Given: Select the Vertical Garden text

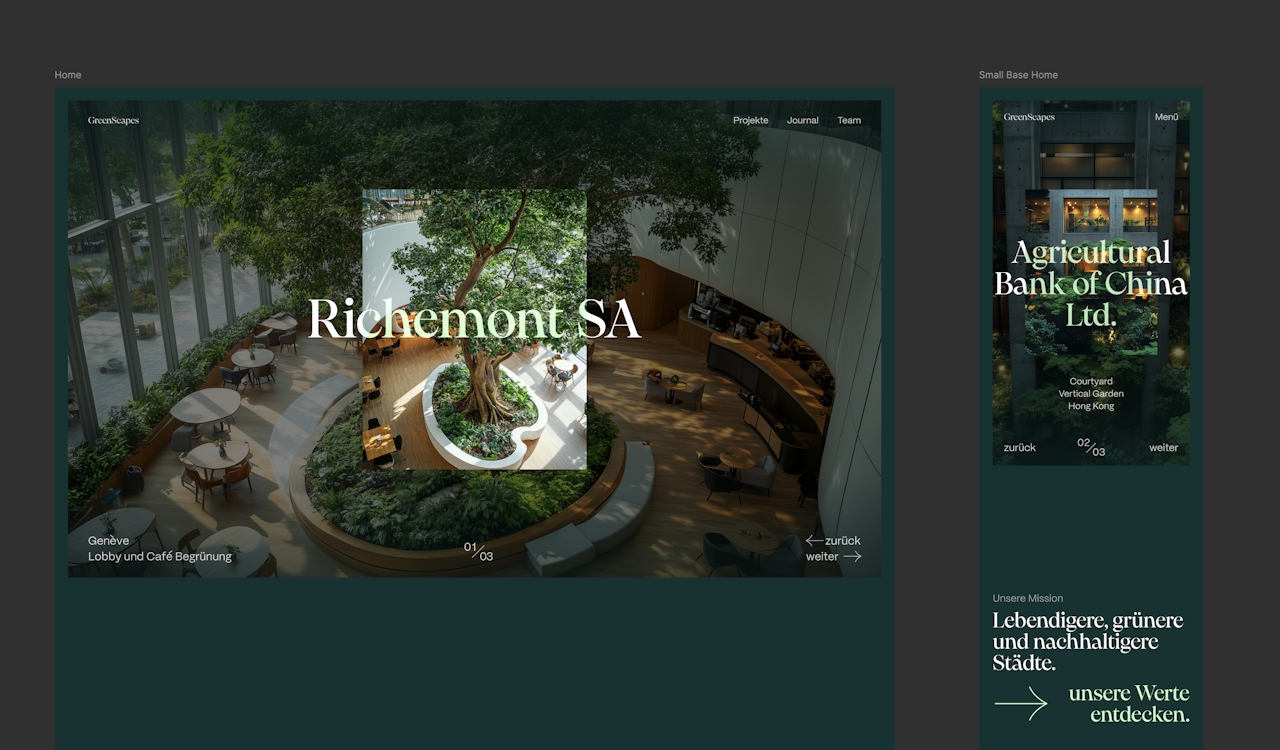Looking at the screenshot, I should 1091,394.
